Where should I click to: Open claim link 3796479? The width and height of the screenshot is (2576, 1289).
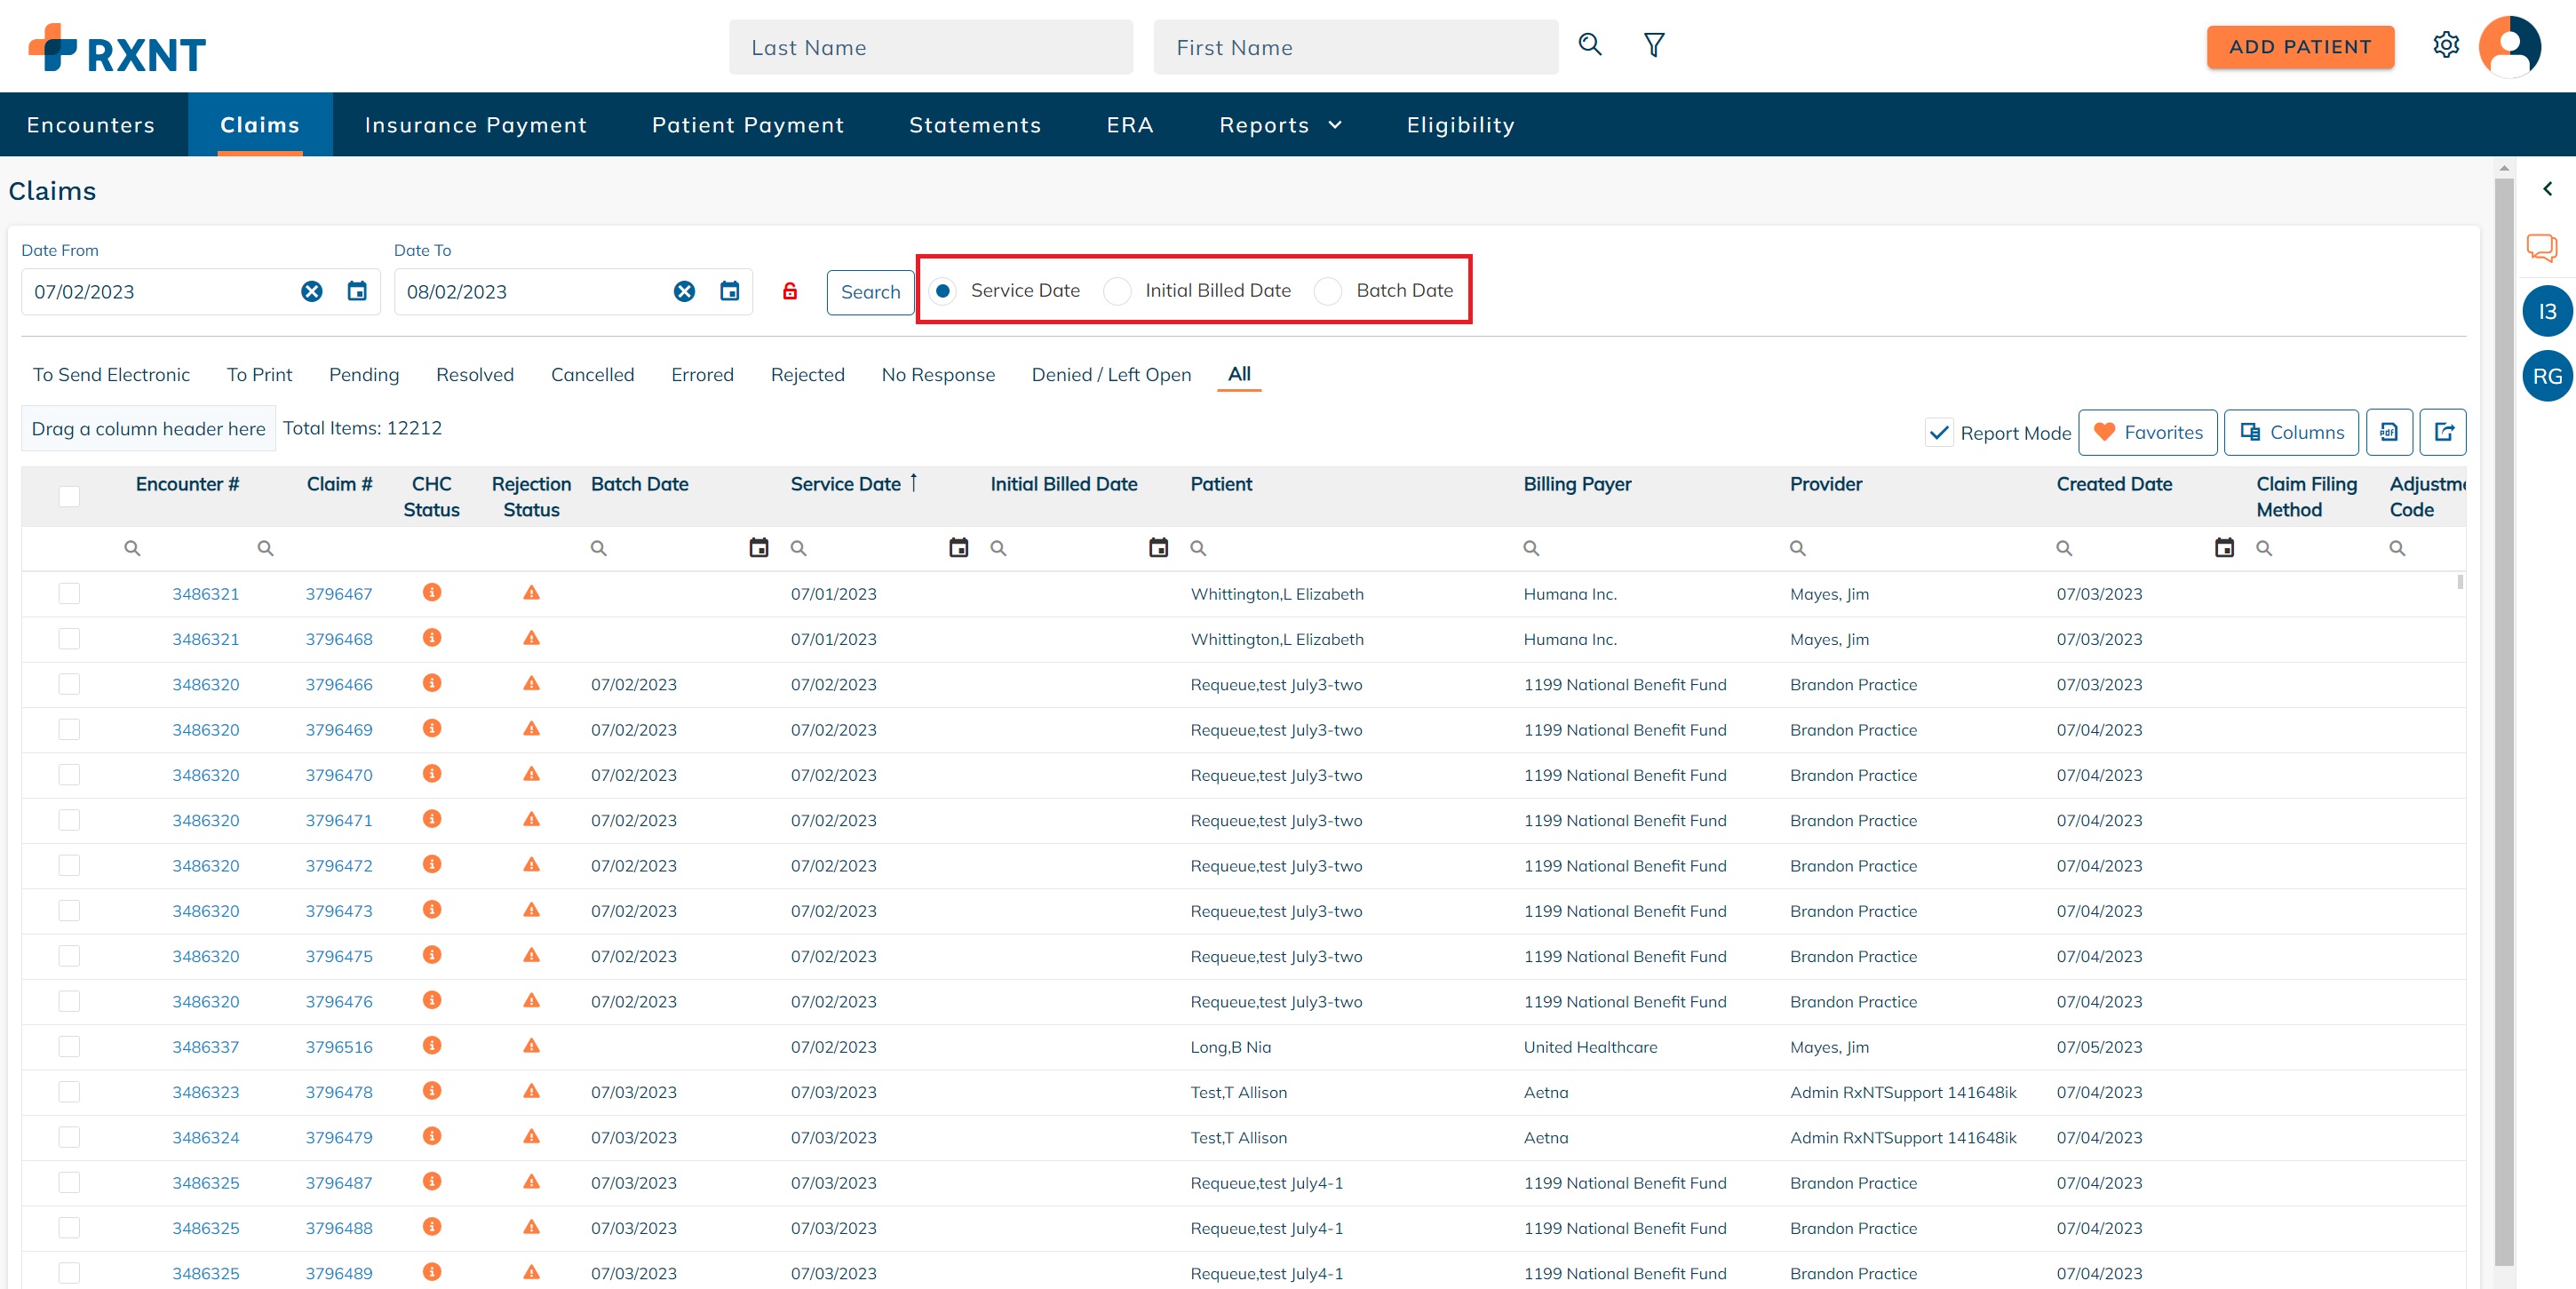click(339, 1137)
